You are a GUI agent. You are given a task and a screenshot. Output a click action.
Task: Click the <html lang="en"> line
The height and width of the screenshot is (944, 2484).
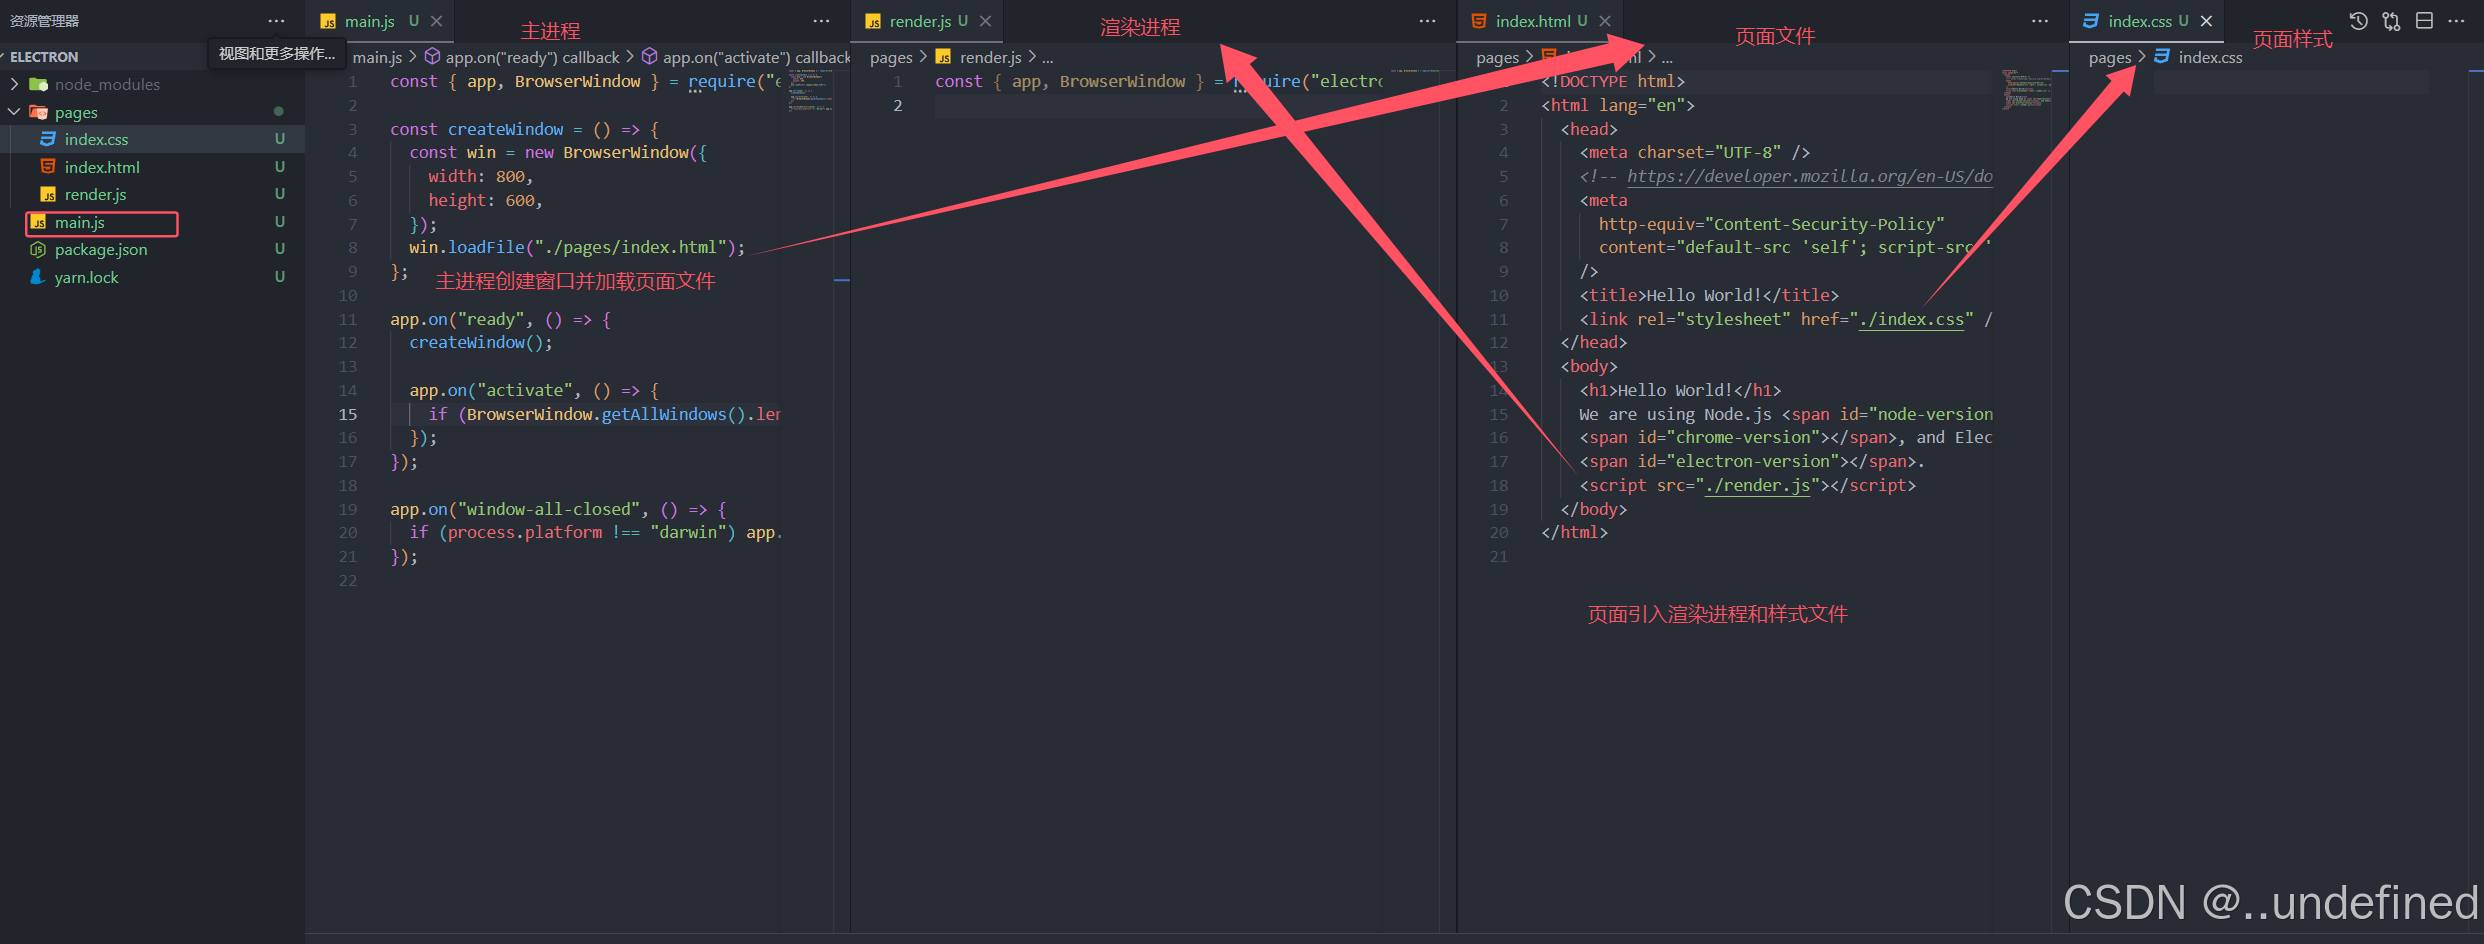pos(1618,105)
